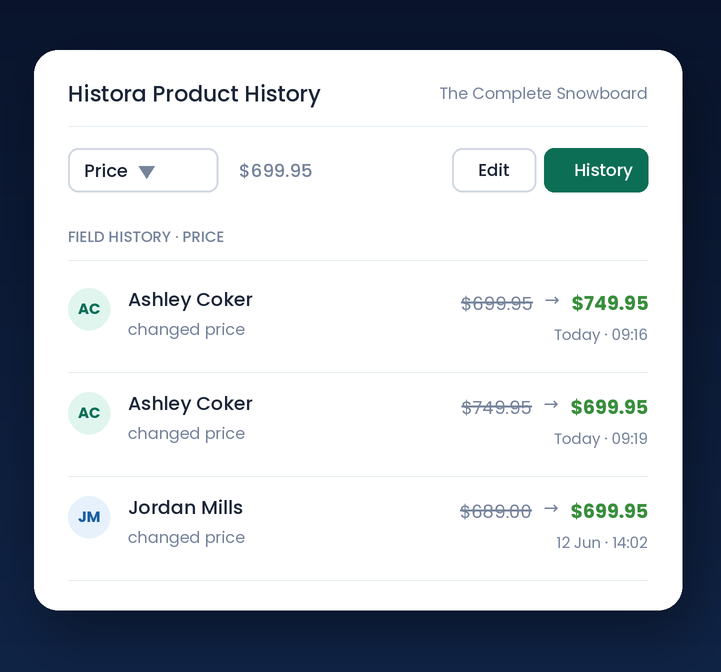
Task: Select the first Ashley Coker name
Action: point(190,300)
